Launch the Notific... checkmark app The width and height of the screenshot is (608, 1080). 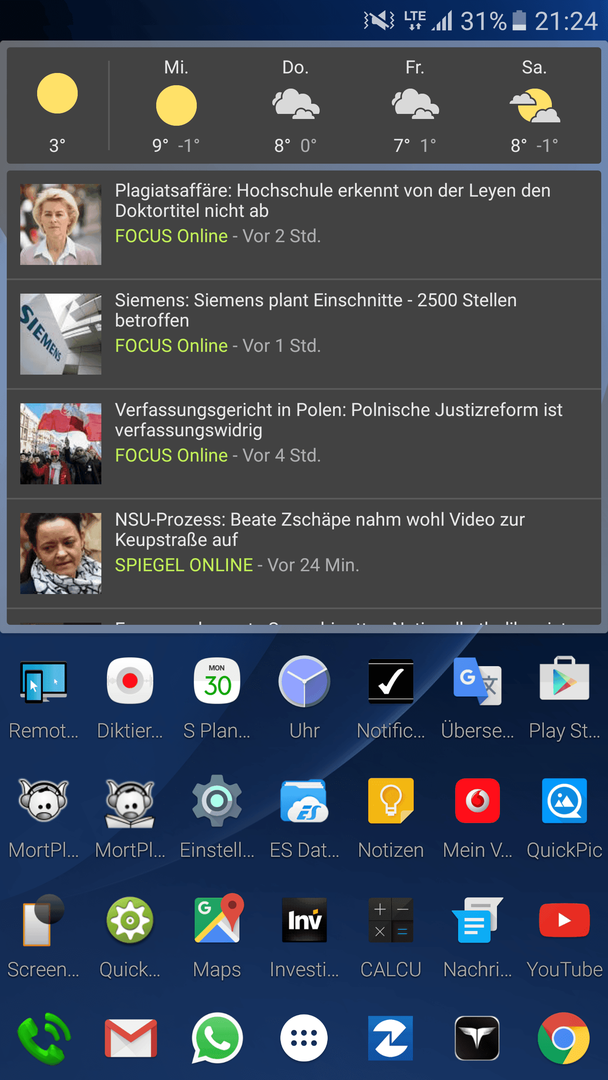[x=391, y=682]
